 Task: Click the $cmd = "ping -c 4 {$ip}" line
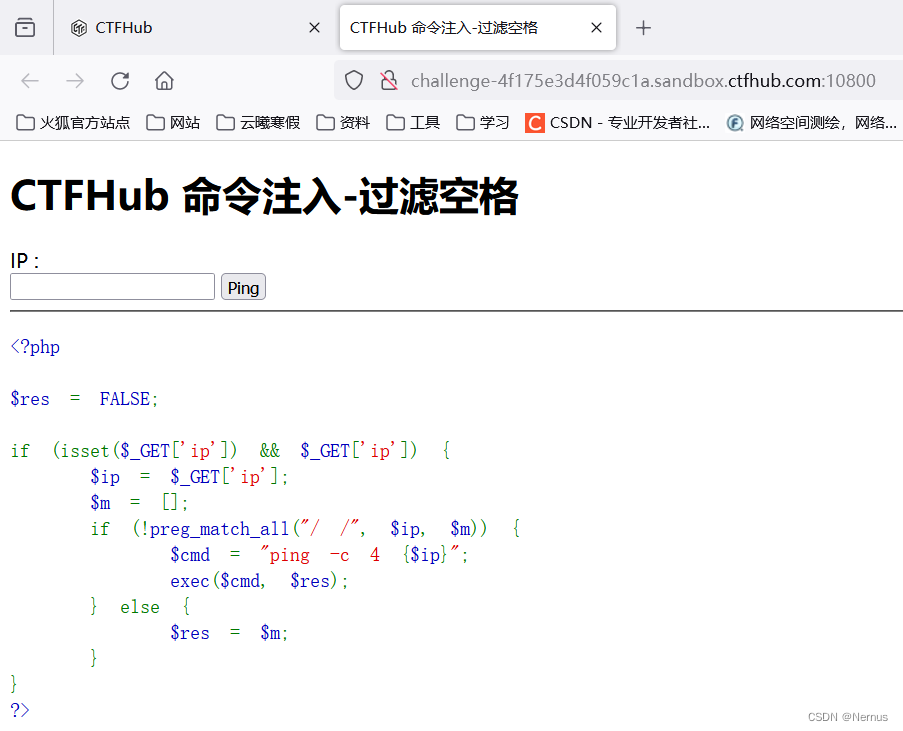[319, 555]
